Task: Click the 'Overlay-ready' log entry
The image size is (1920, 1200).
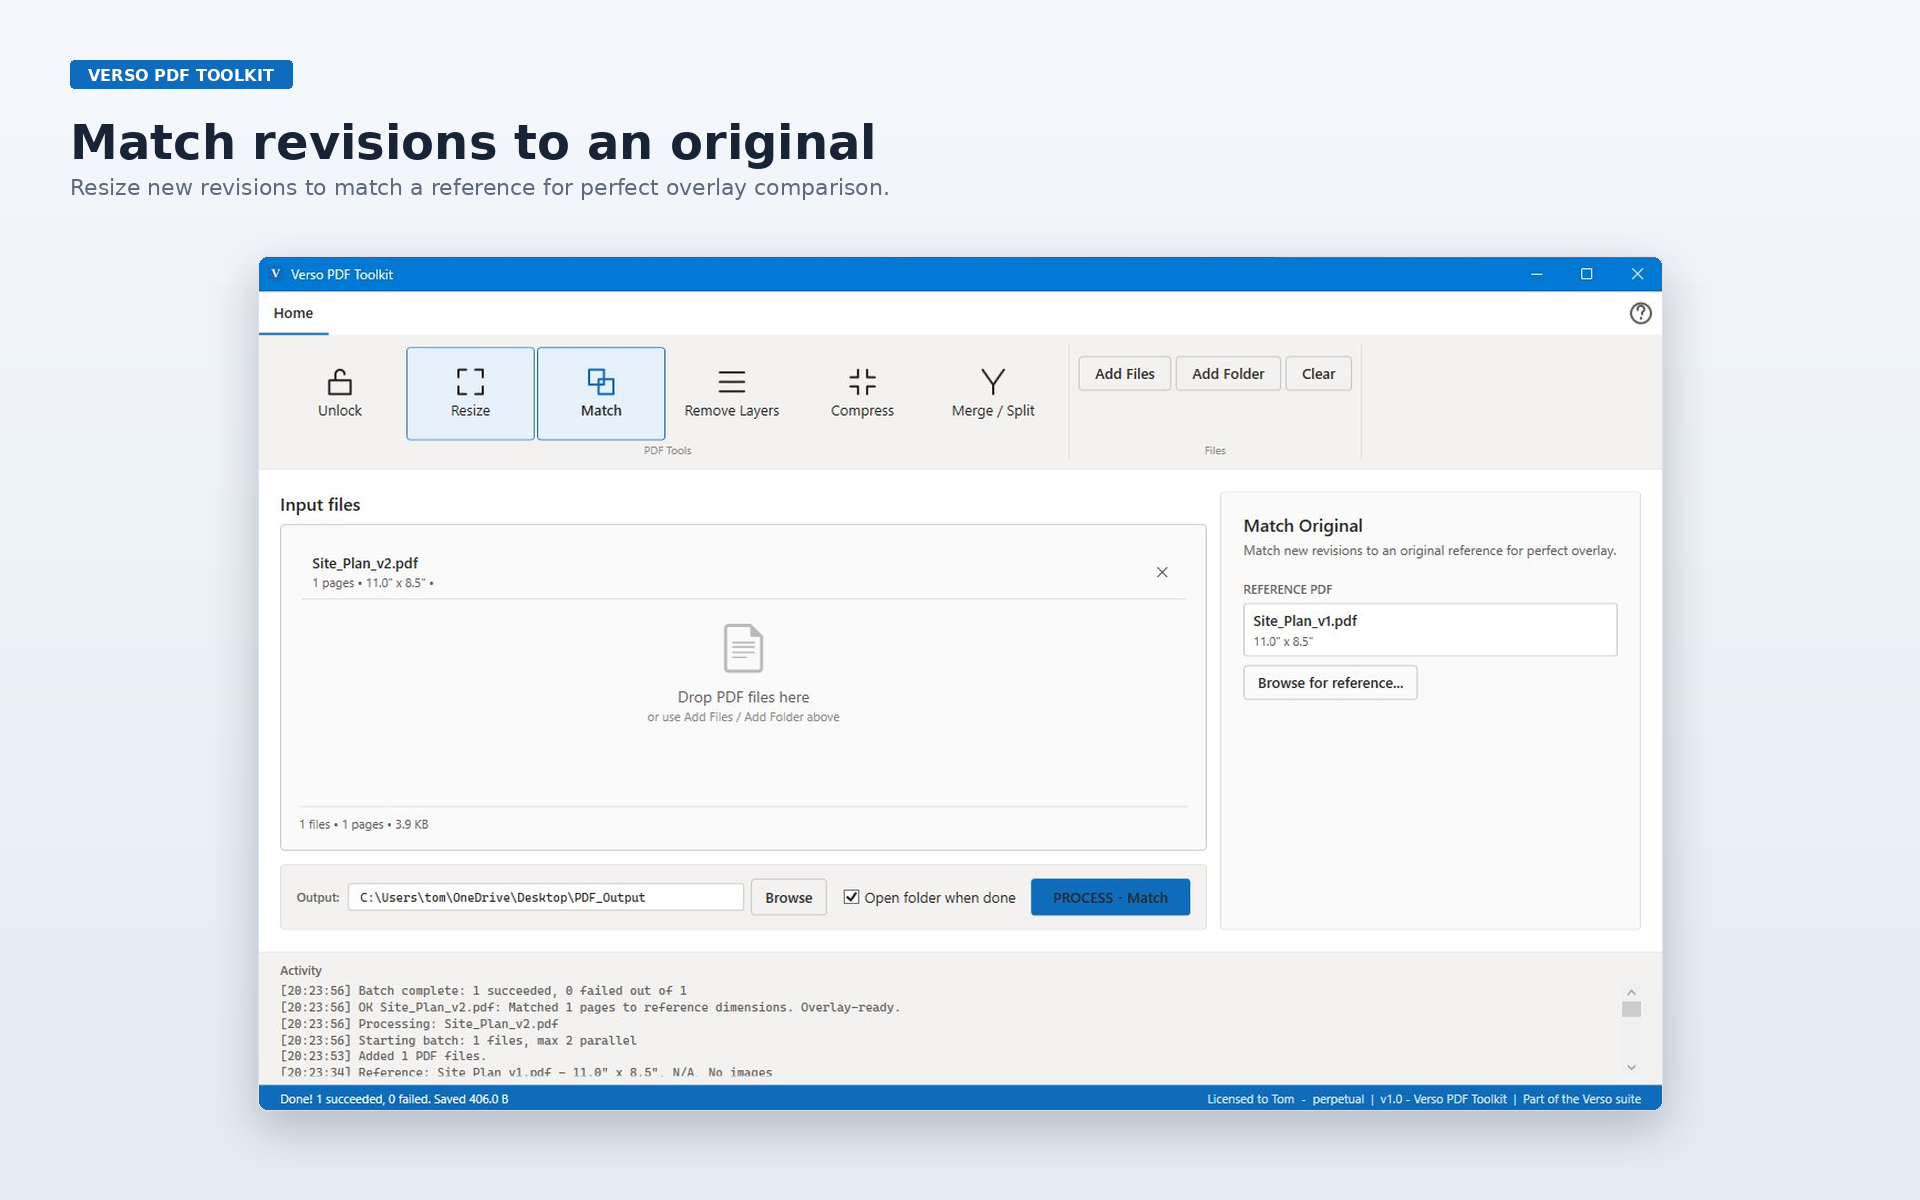Action: point(590,1007)
